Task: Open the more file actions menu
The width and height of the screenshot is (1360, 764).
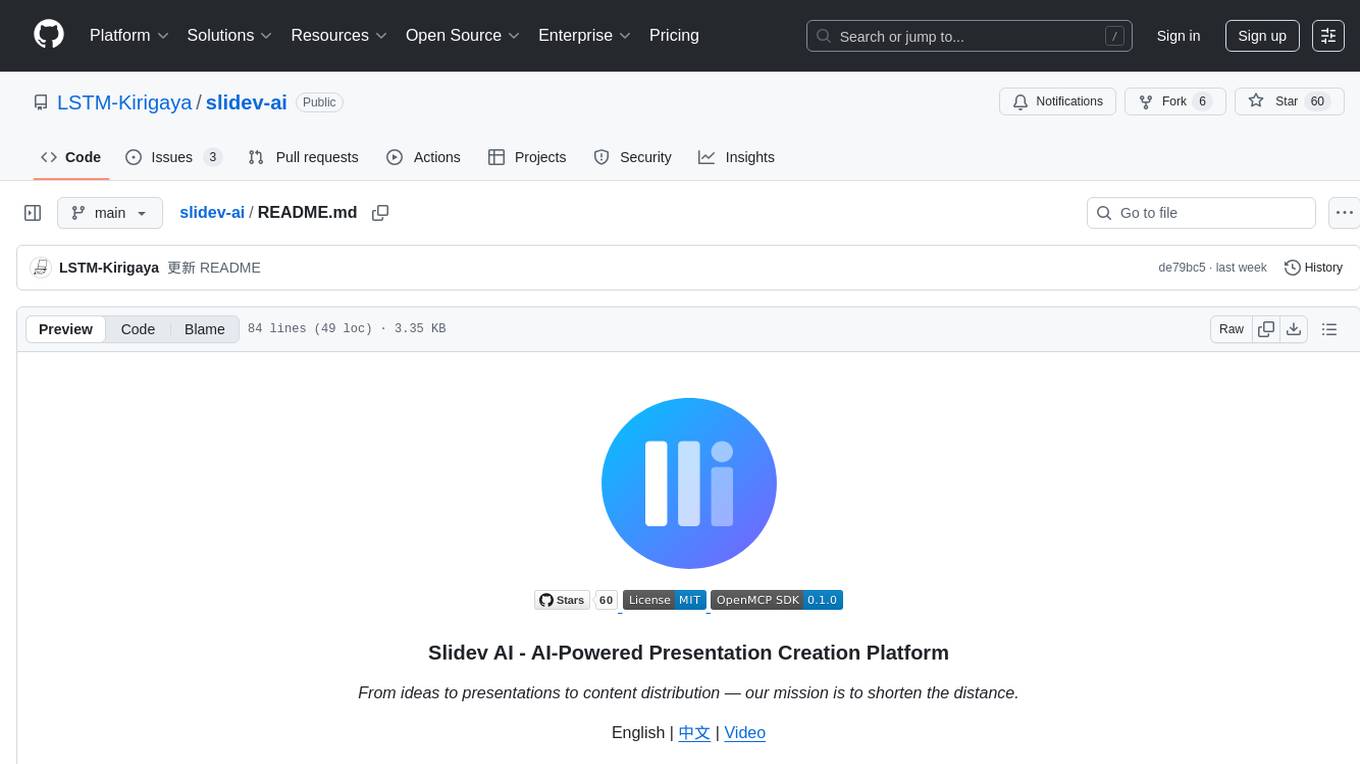Action: 1344,213
